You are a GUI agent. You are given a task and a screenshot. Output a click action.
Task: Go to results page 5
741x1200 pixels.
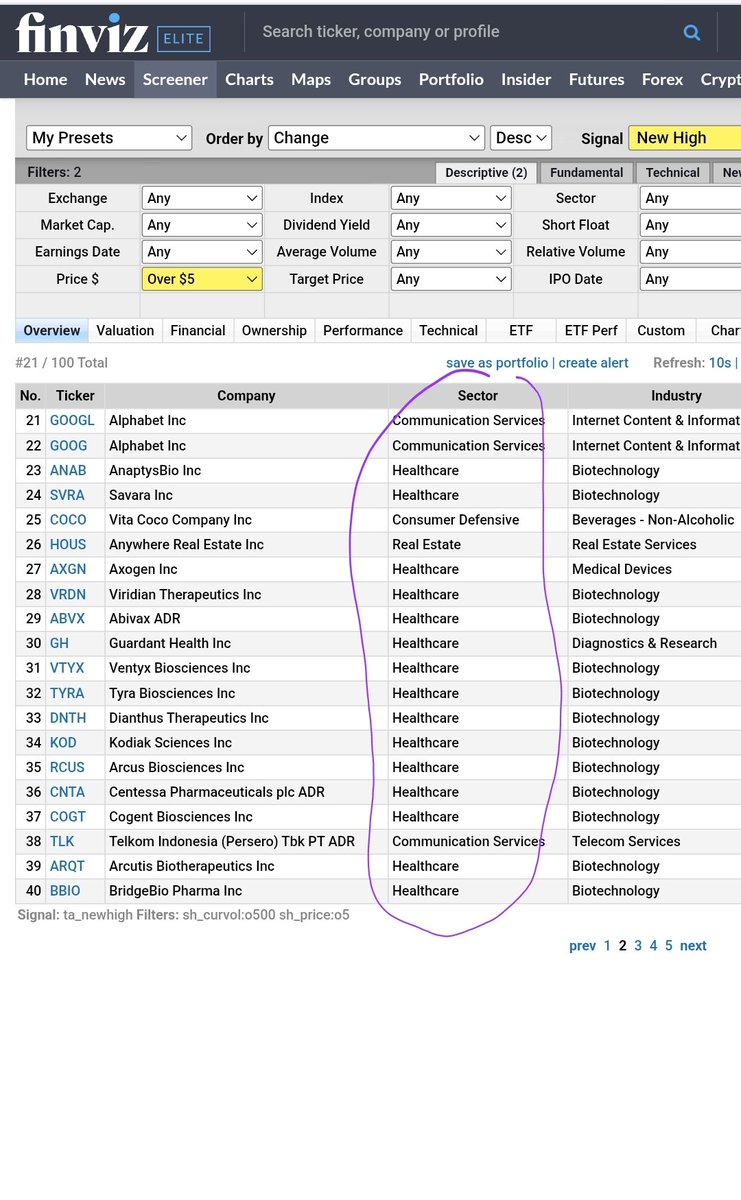point(669,946)
